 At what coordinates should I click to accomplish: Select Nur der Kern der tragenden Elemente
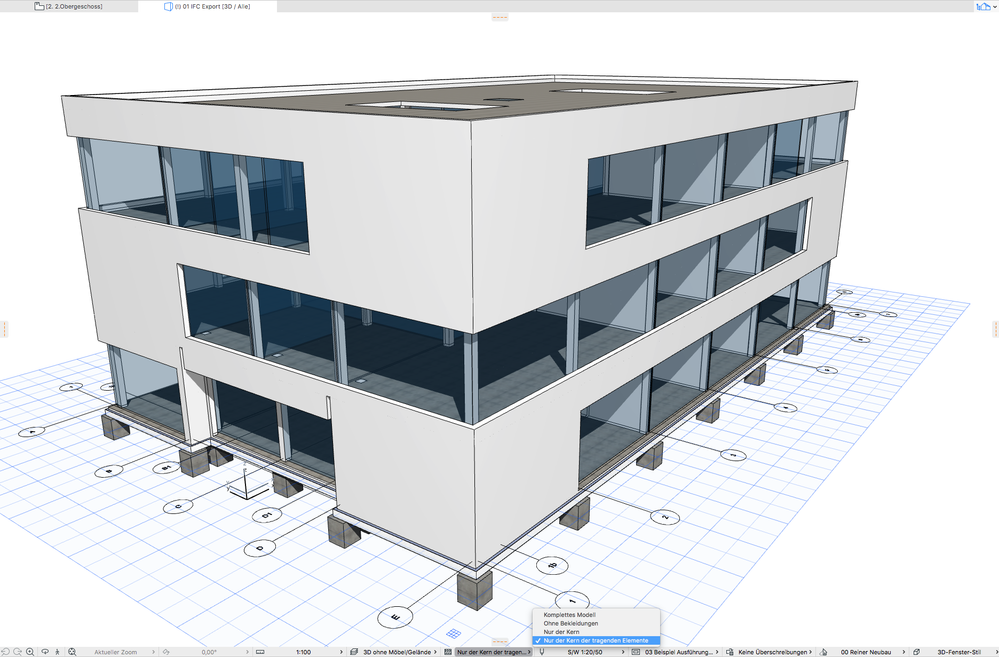coord(596,640)
